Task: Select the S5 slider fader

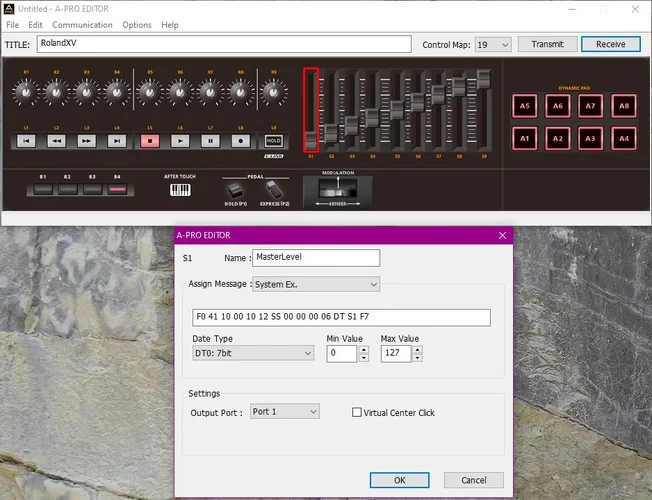Action: [x=397, y=110]
